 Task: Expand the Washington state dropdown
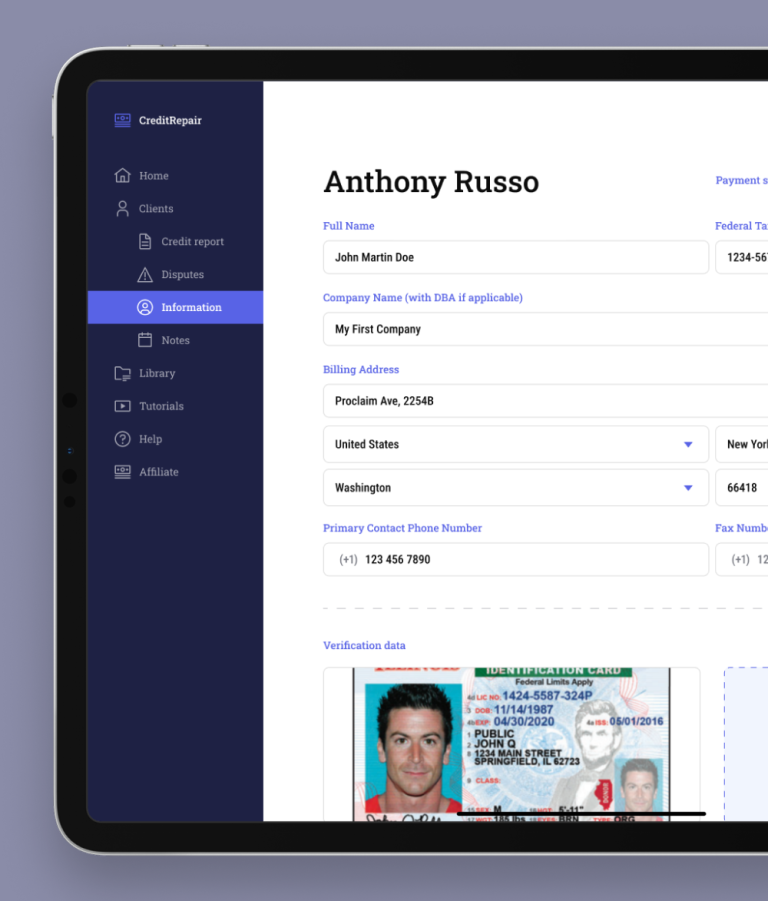tap(515, 488)
